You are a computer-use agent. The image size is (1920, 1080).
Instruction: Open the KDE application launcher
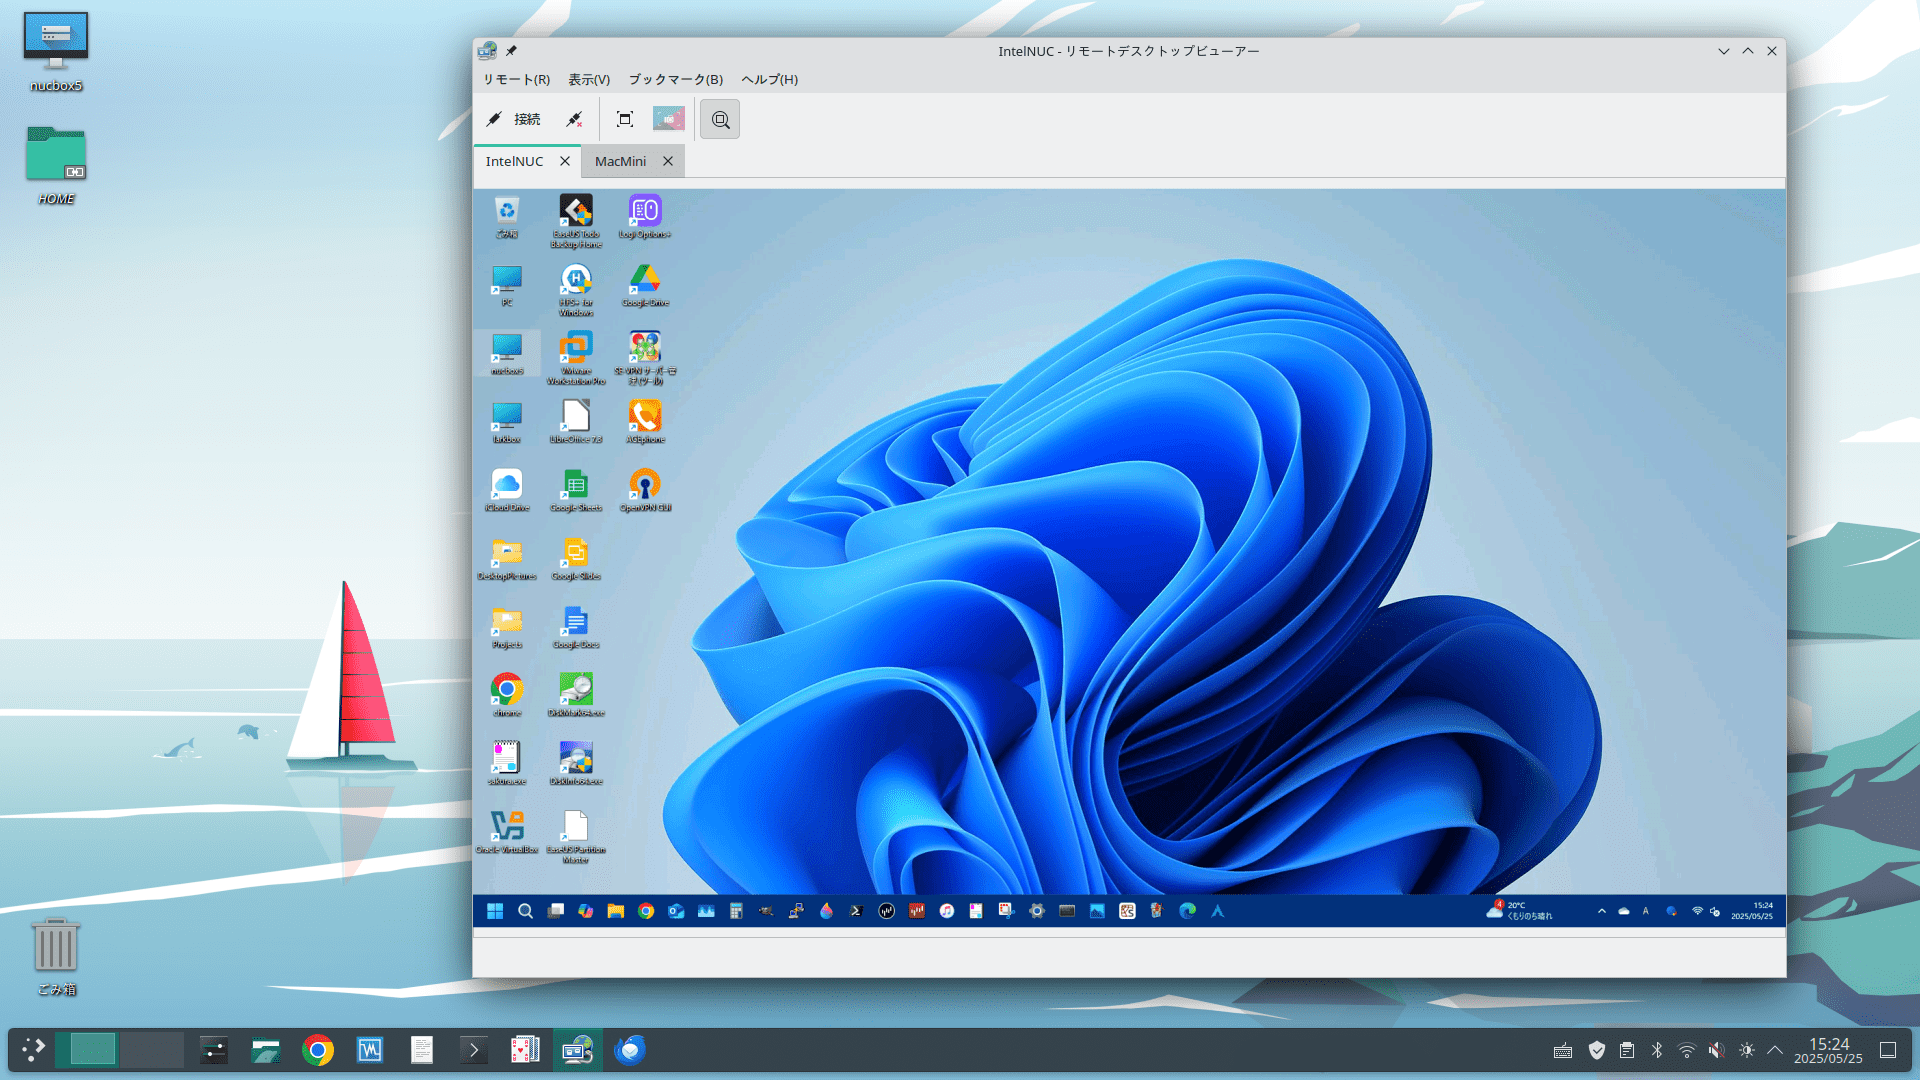(x=33, y=1050)
